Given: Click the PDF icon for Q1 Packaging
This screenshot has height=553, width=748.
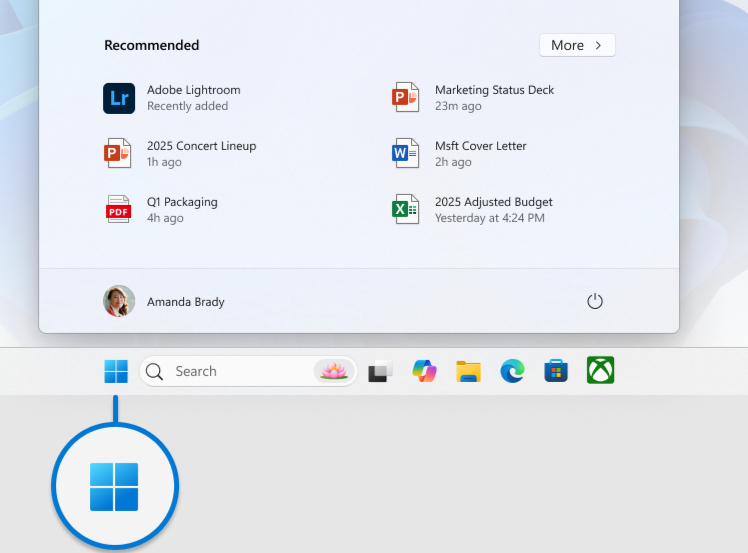Looking at the screenshot, I should click(x=118, y=209).
